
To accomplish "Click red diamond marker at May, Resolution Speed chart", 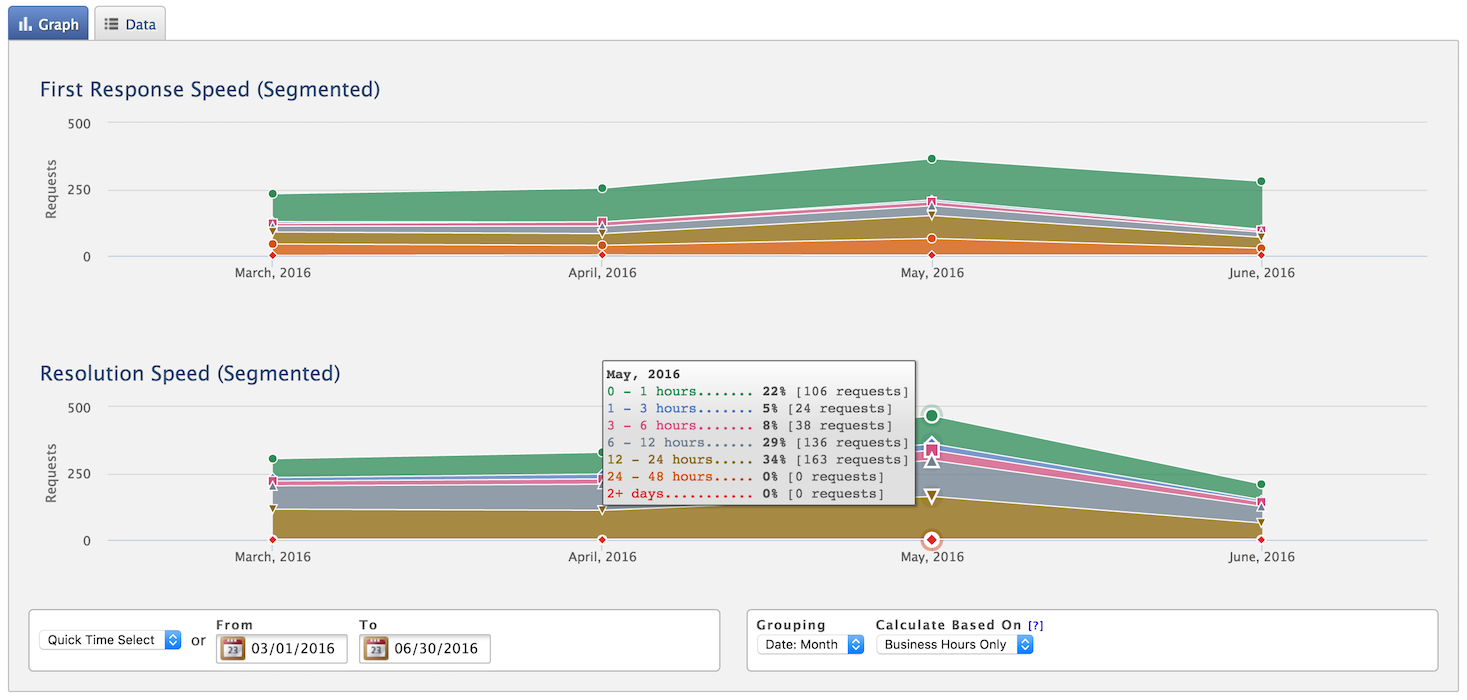I will tap(932, 540).
